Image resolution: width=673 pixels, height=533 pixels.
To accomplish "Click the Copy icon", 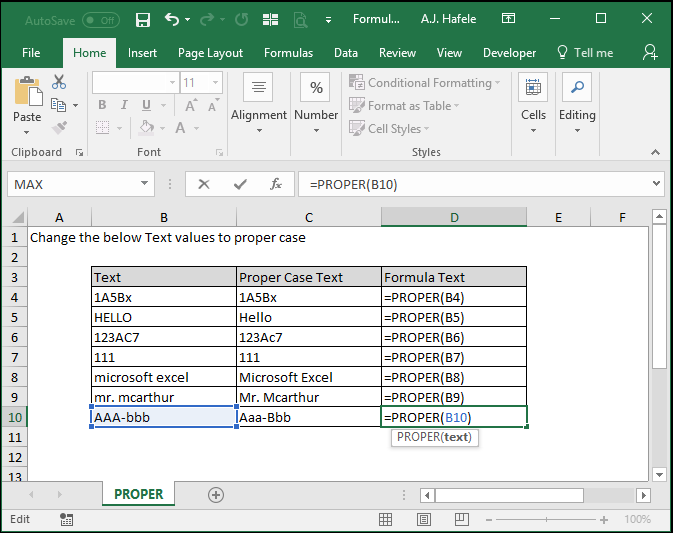I will pos(58,105).
